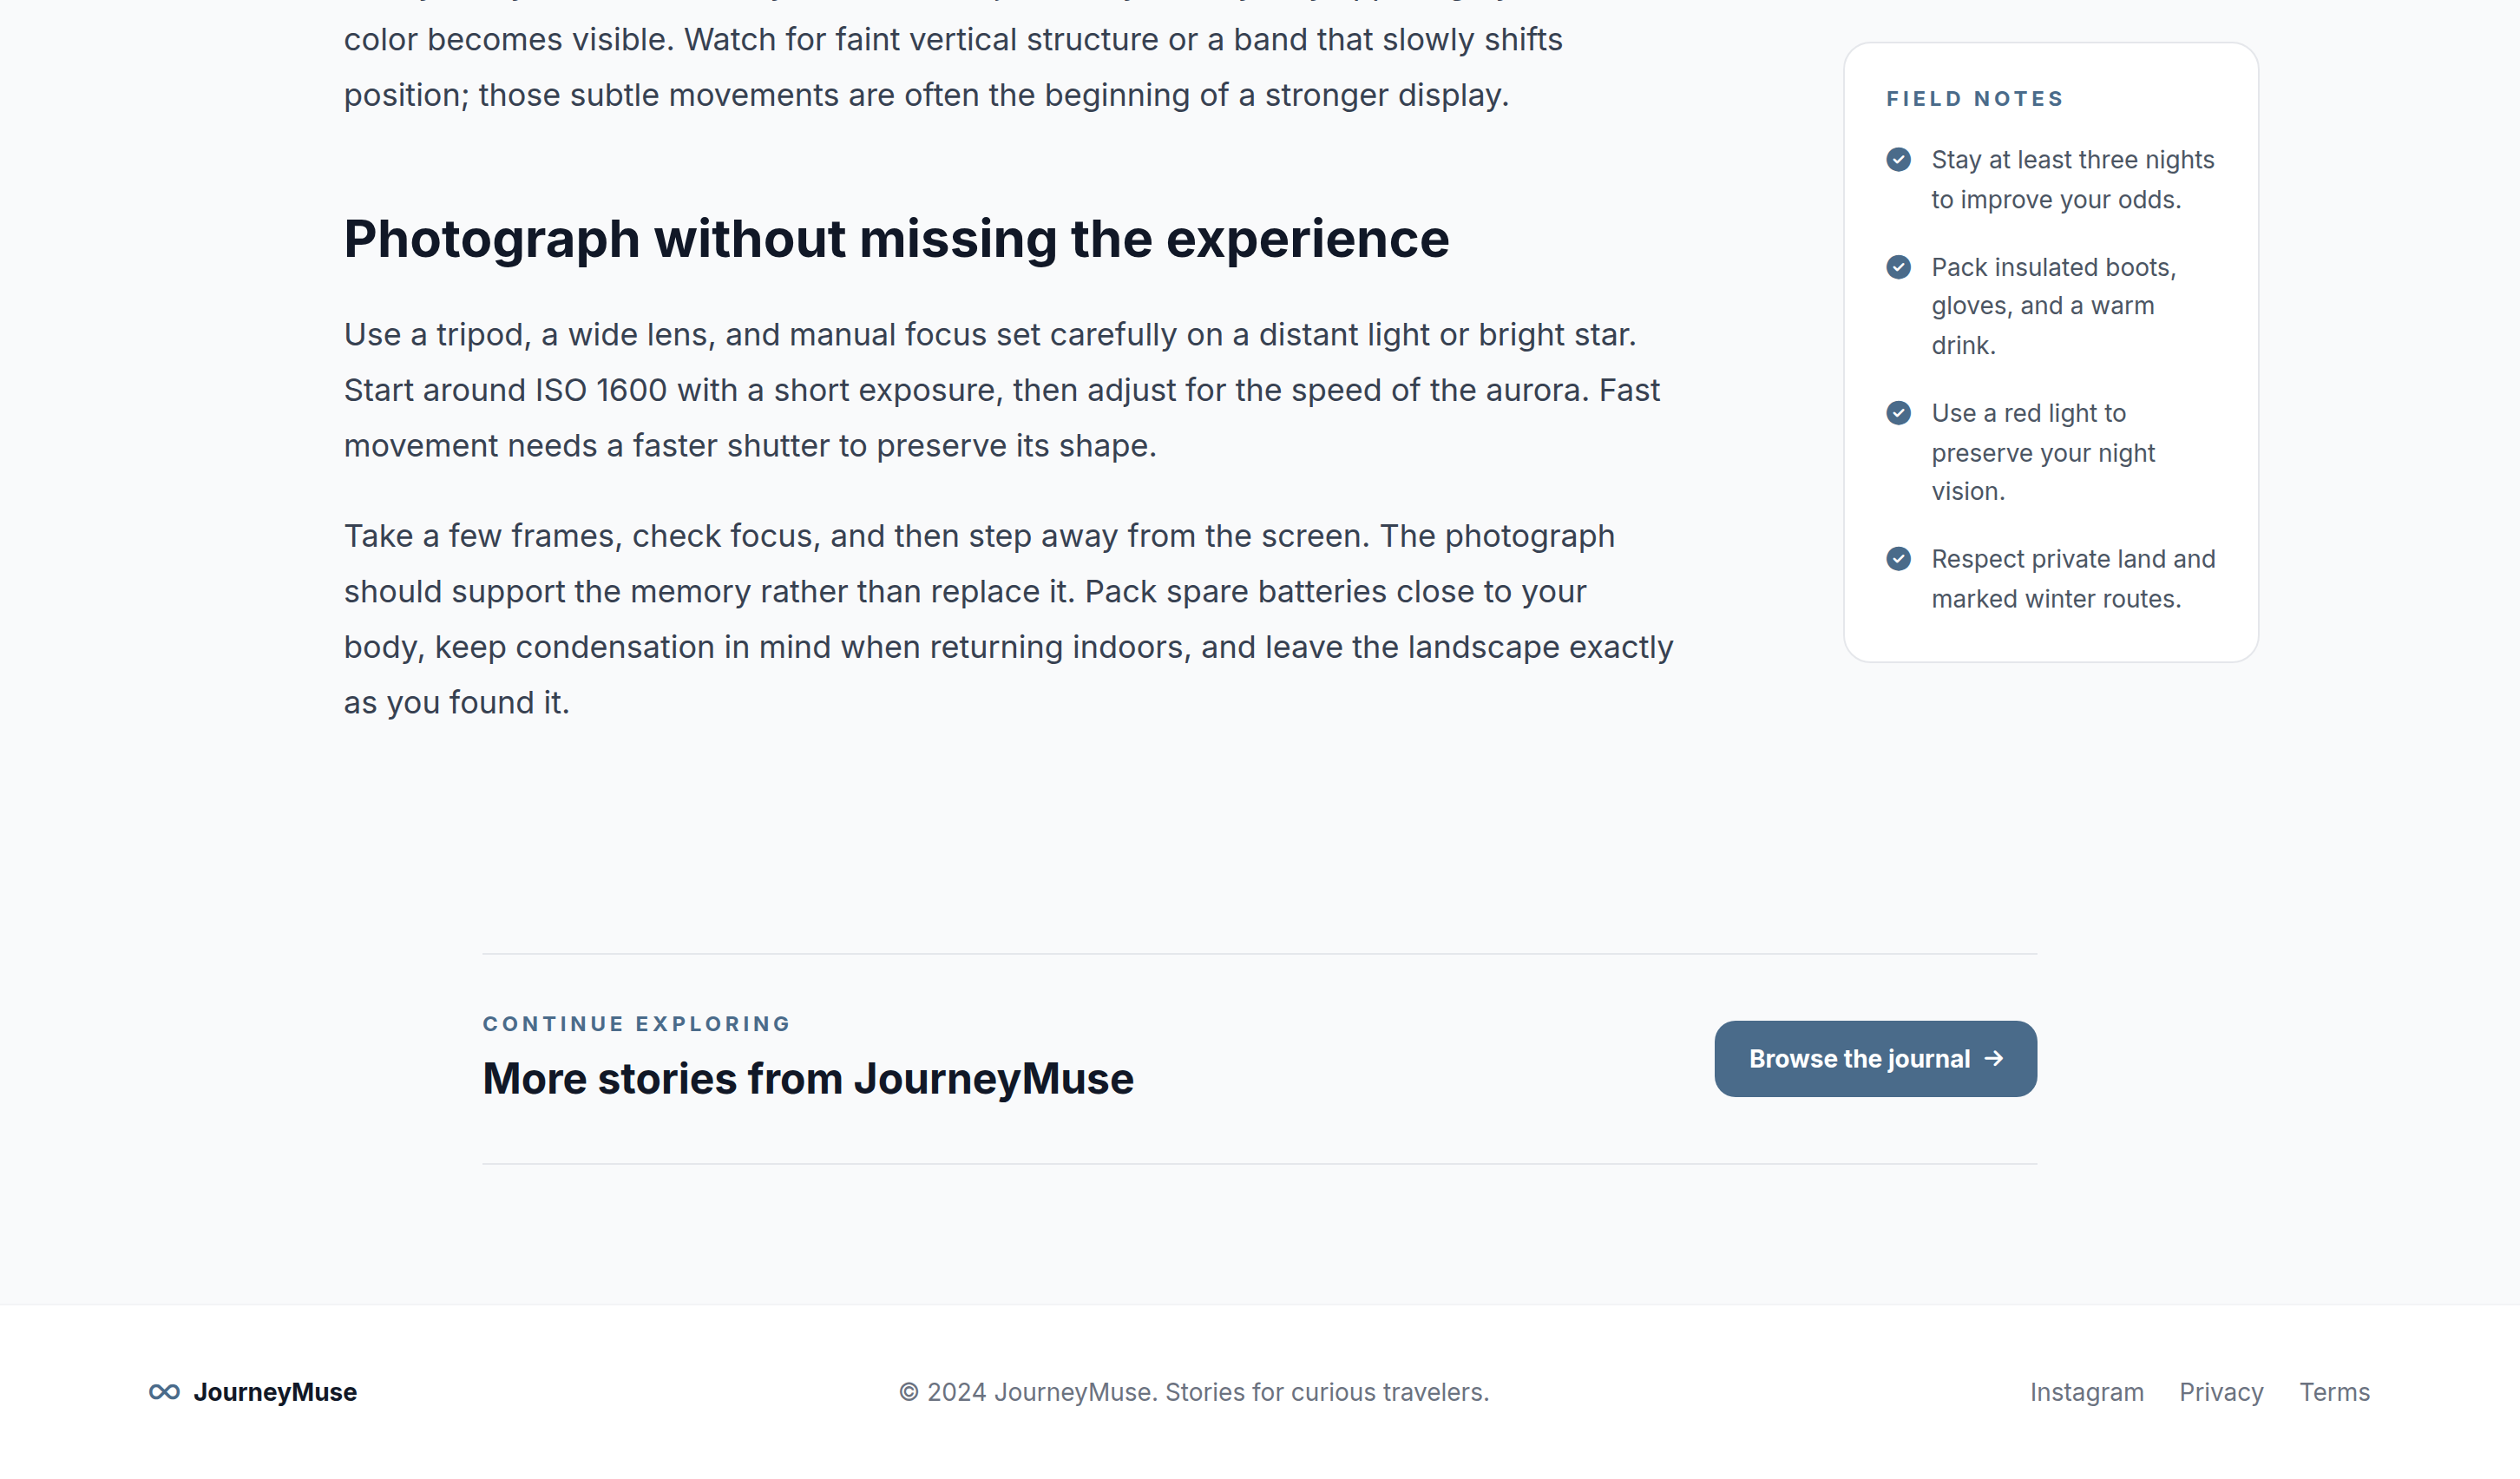The height and width of the screenshot is (1479, 2520).
Task: Click the copyright 2024 JourneyMuse text
Action: 1194,1392
